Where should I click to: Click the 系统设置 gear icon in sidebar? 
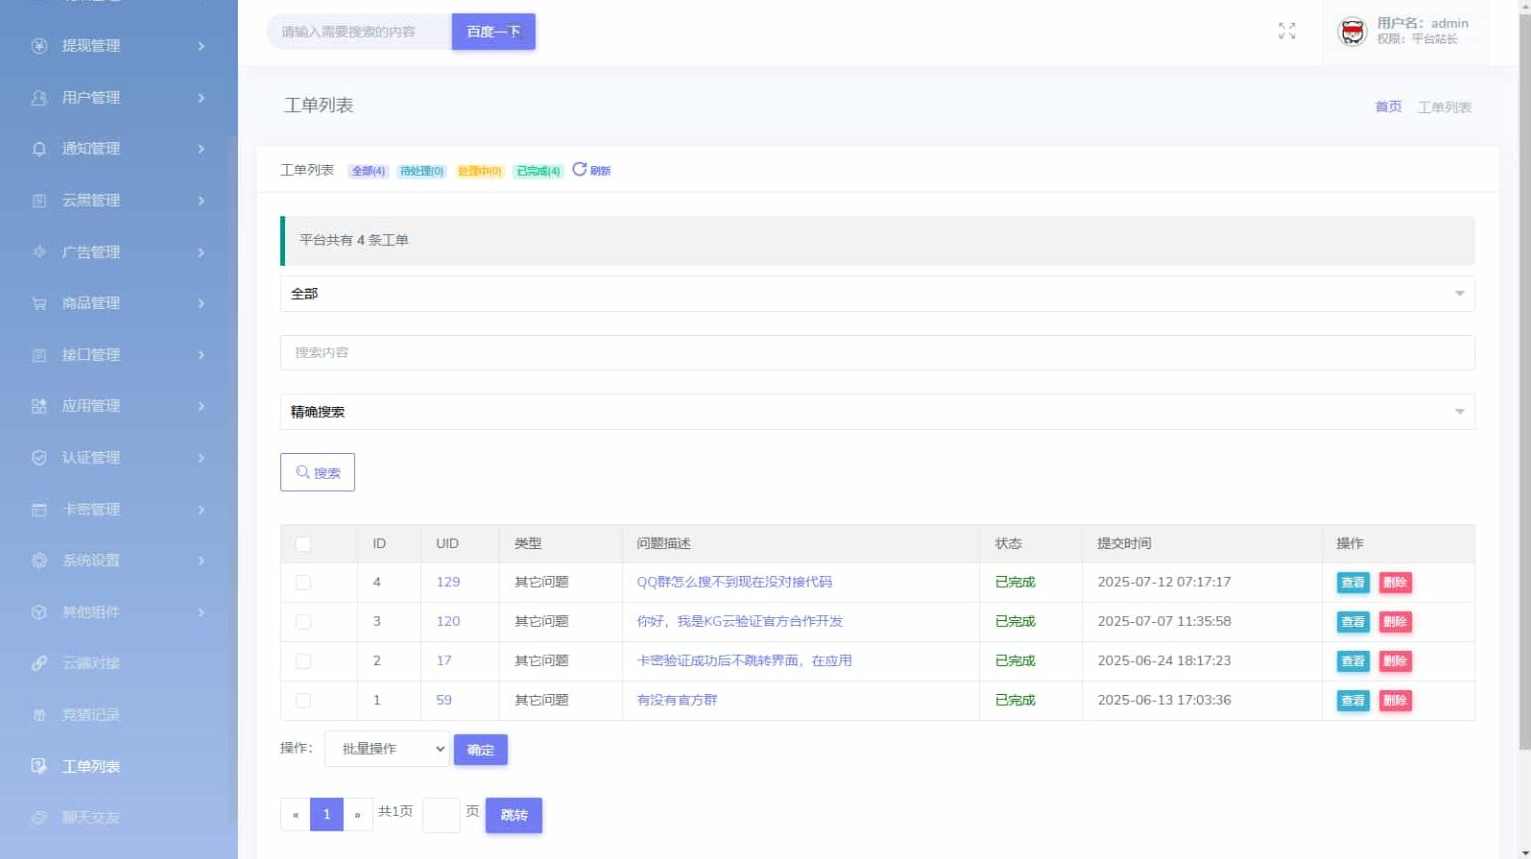click(x=39, y=561)
